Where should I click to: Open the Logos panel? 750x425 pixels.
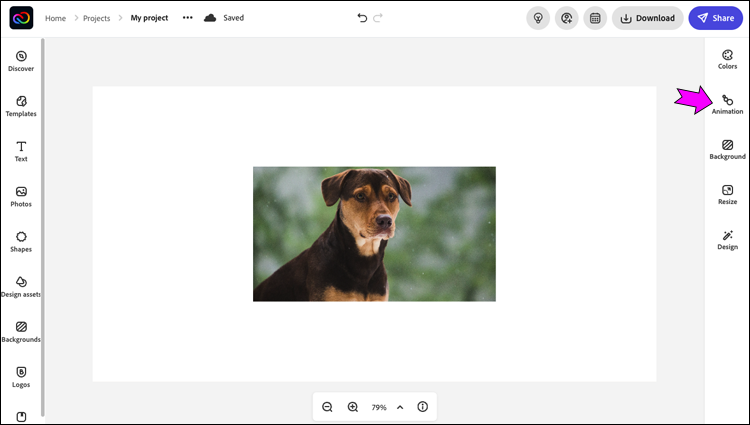(x=21, y=376)
